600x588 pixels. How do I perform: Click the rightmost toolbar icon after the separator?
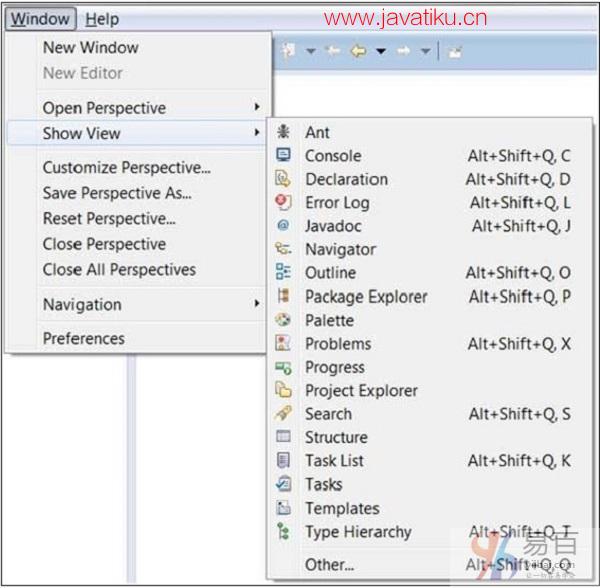(455, 51)
